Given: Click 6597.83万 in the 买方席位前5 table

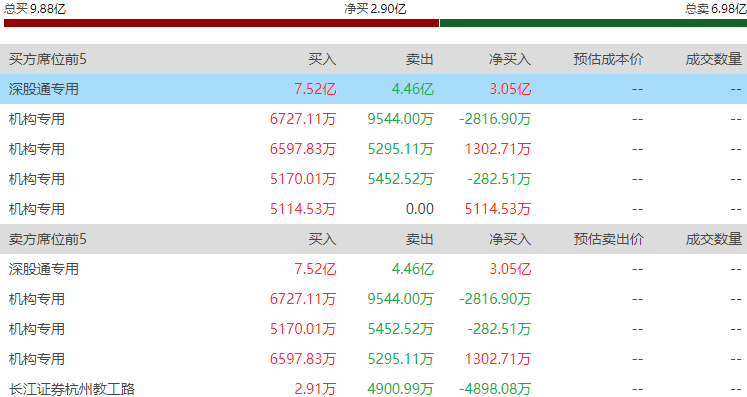Looking at the screenshot, I should pyautogui.click(x=303, y=149).
